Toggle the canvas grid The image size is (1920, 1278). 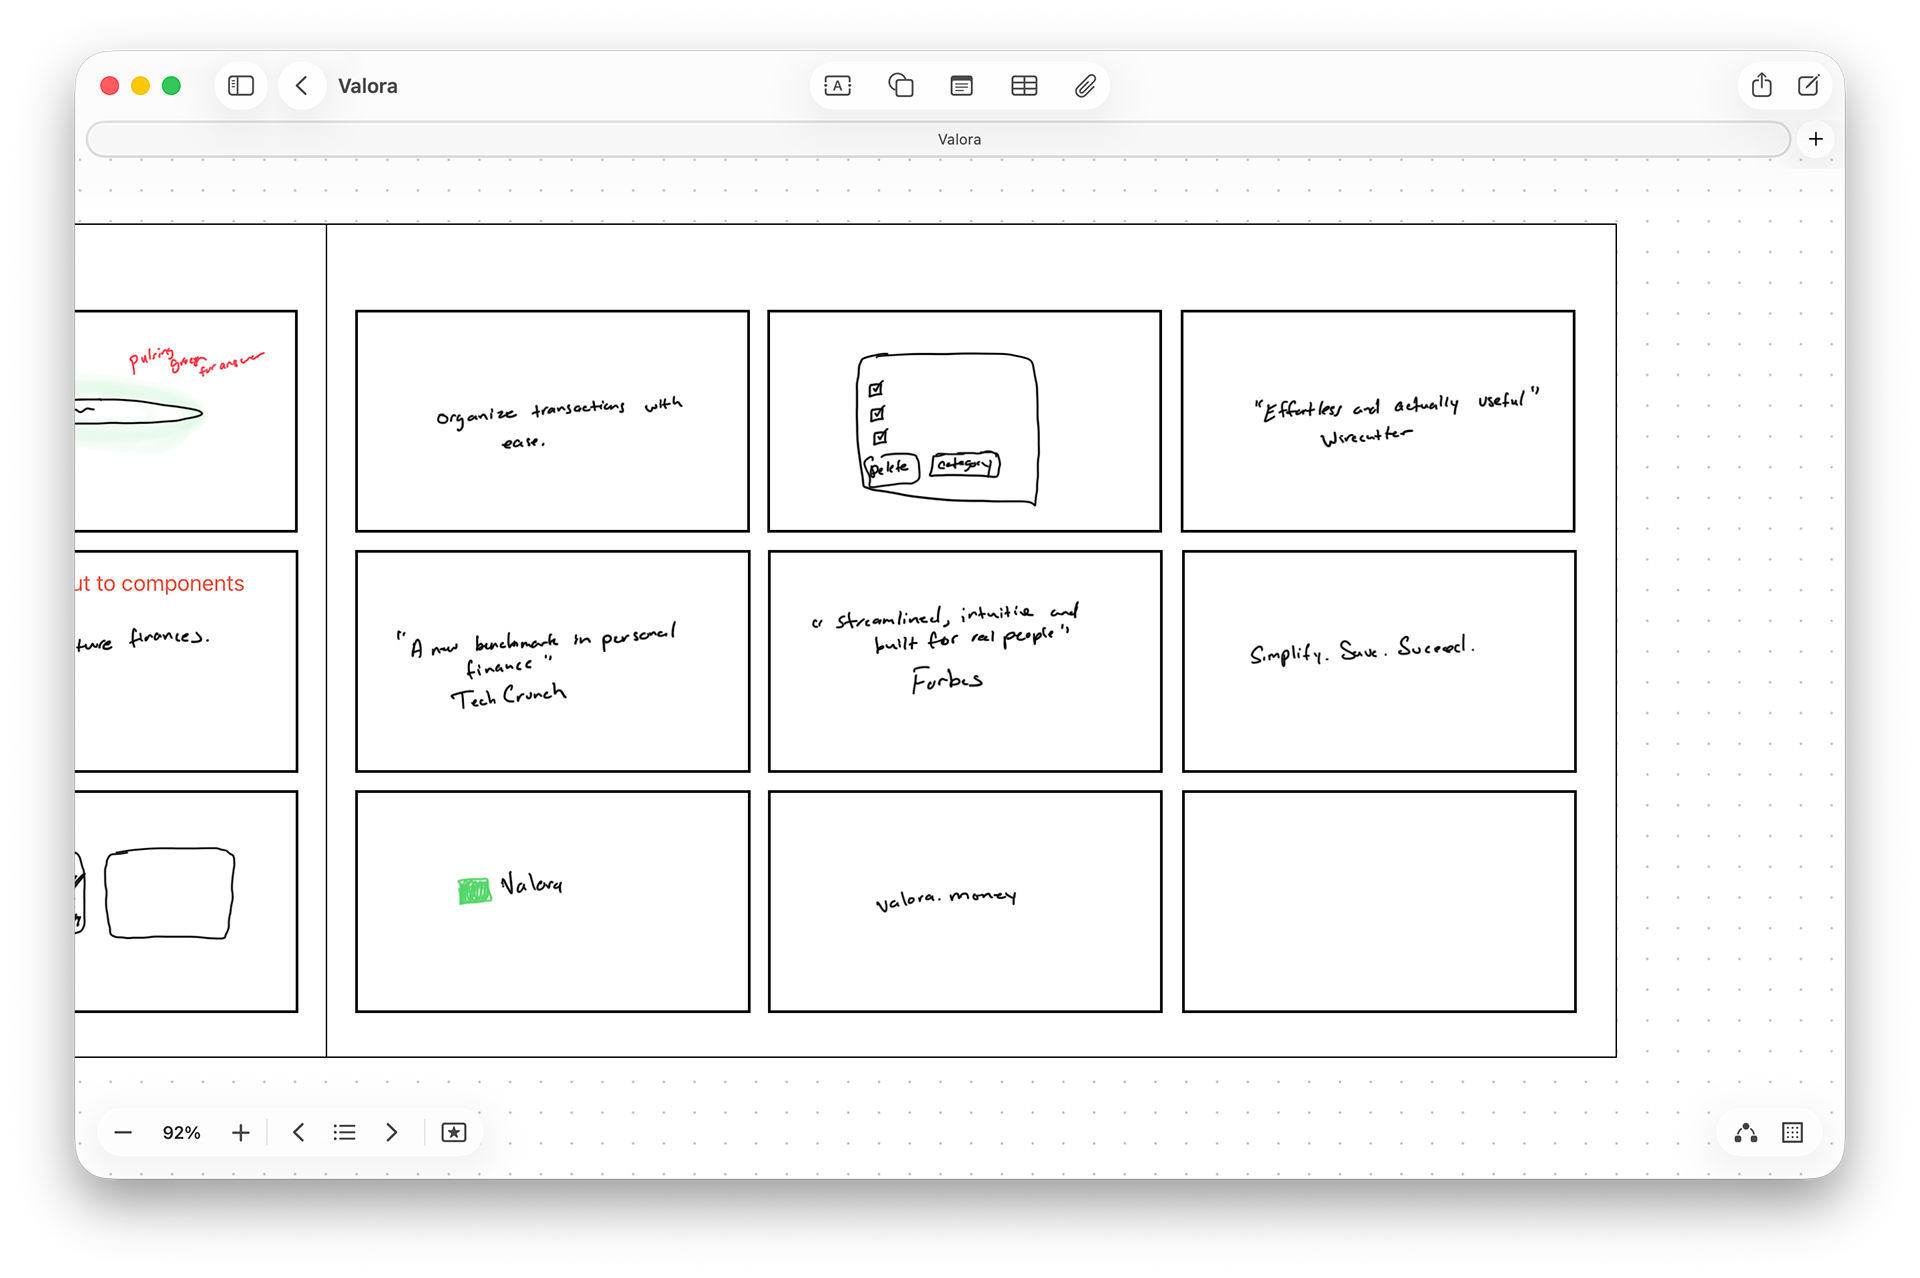point(1792,1132)
